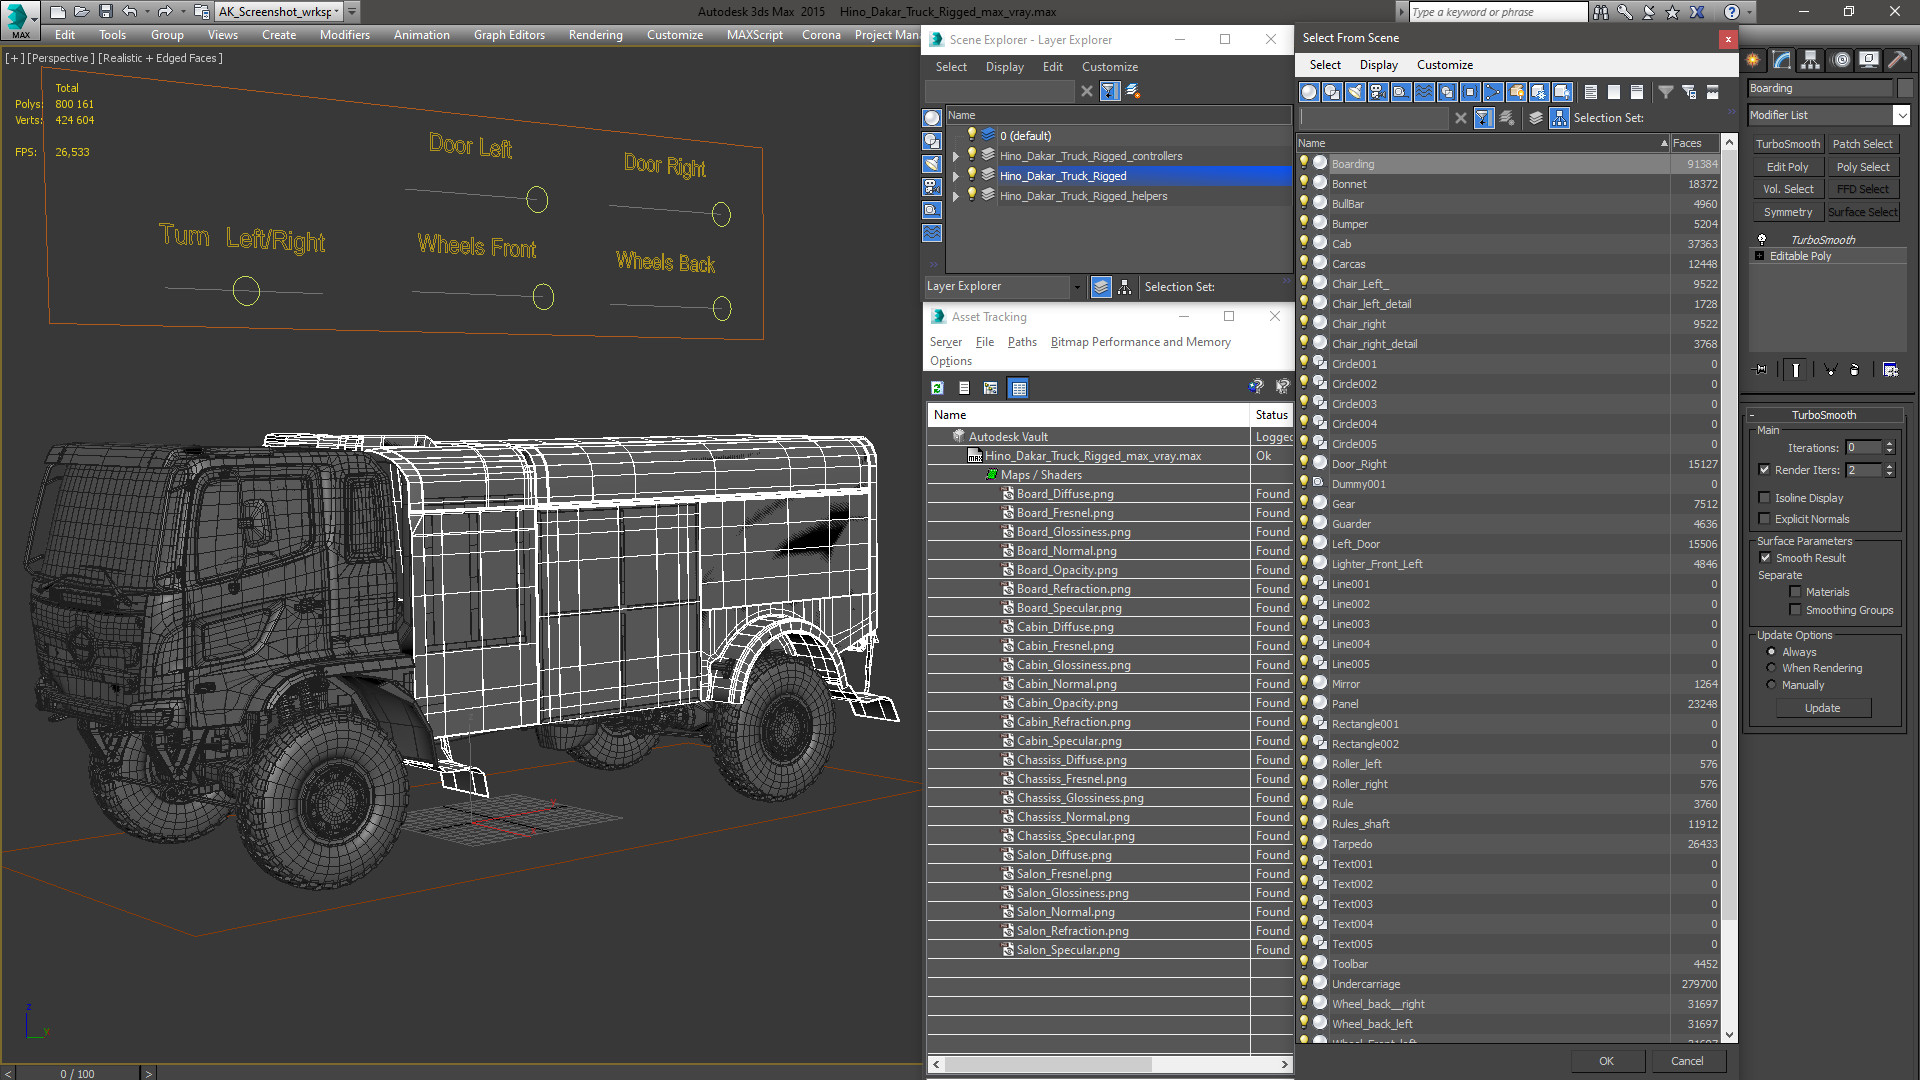Image resolution: width=1920 pixels, height=1080 pixels.
Task: Enable Isoline Display checkbox
Action: pyautogui.click(x=1765, y=498)
